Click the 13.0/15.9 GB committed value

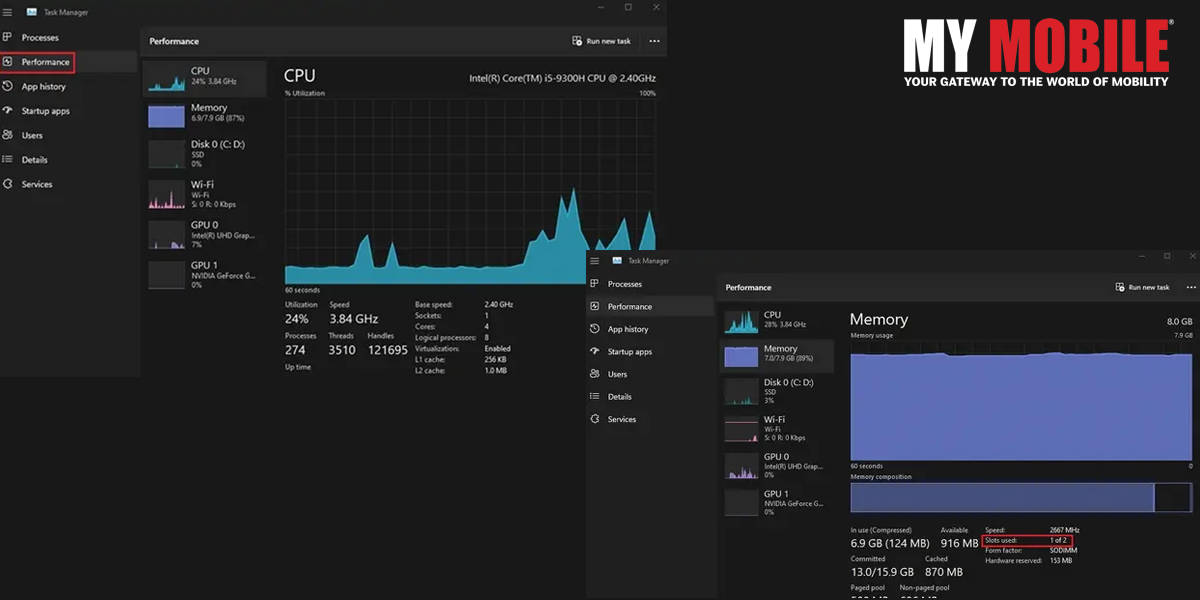pyautogui.click(x=882, y=572)
